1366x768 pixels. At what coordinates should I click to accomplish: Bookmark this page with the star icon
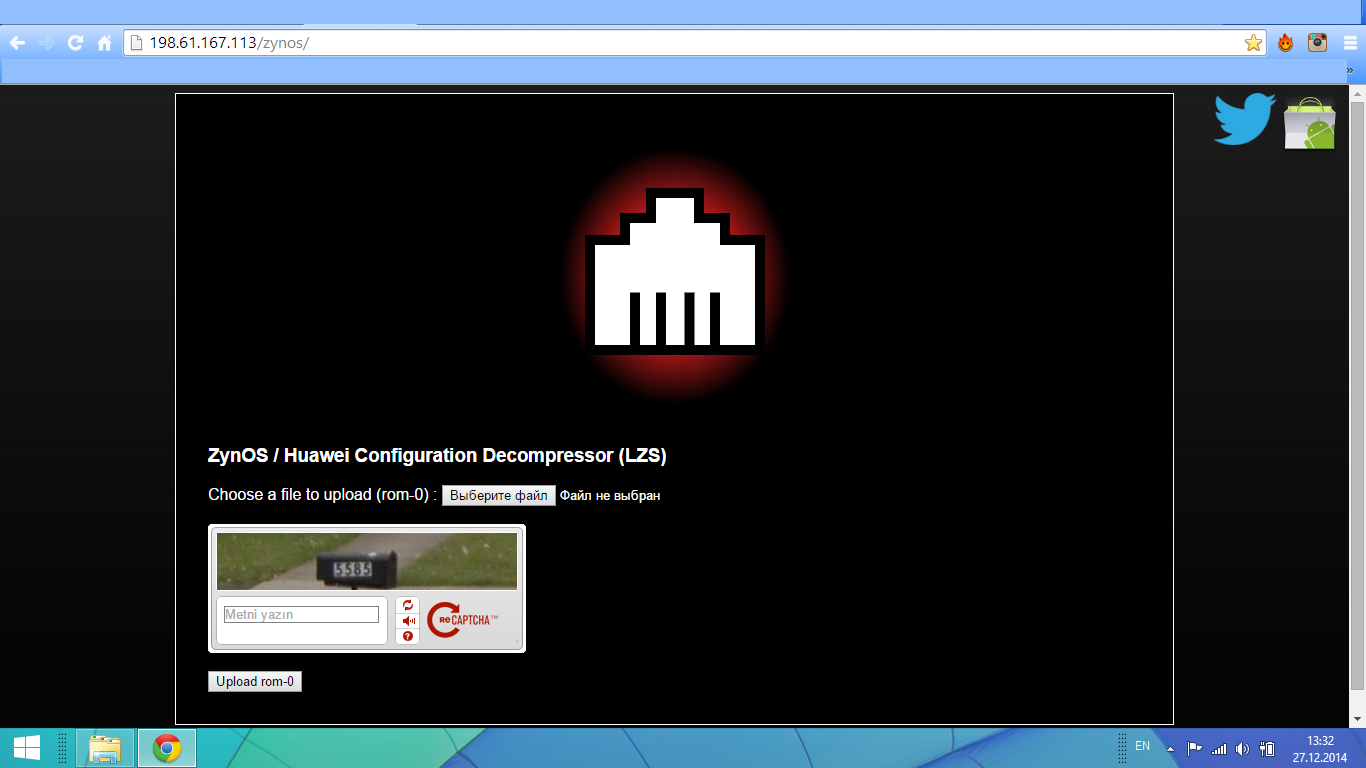1253,43
